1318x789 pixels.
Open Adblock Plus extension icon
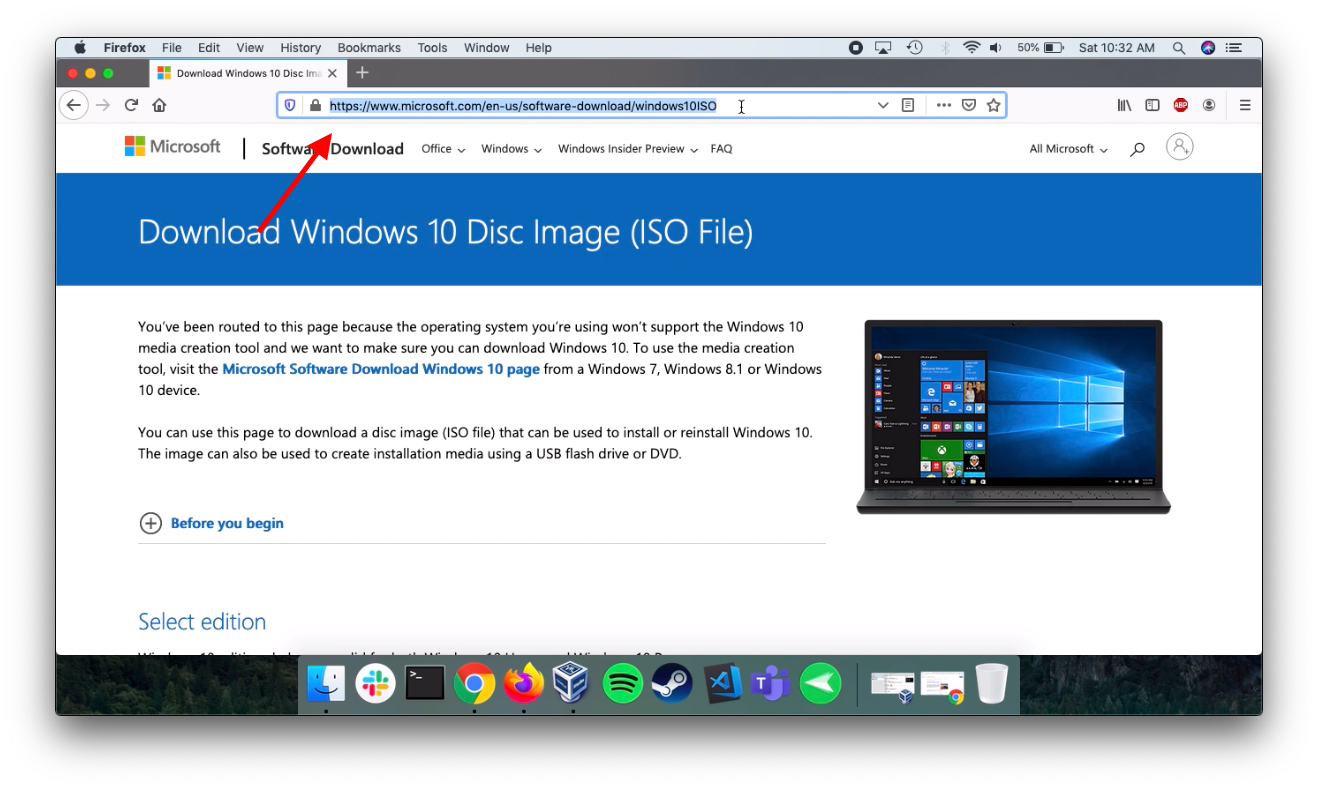pos(1180,105)
